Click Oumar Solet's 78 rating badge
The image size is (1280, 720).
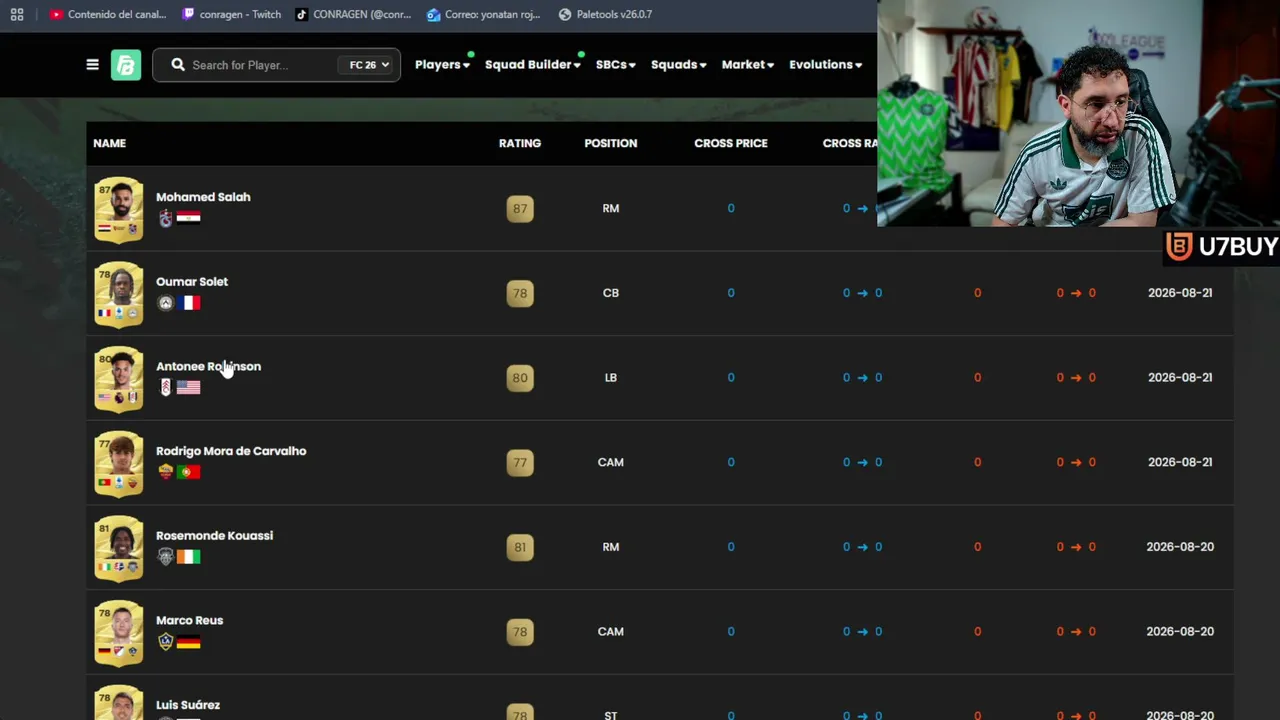click(x=520, y=293)
